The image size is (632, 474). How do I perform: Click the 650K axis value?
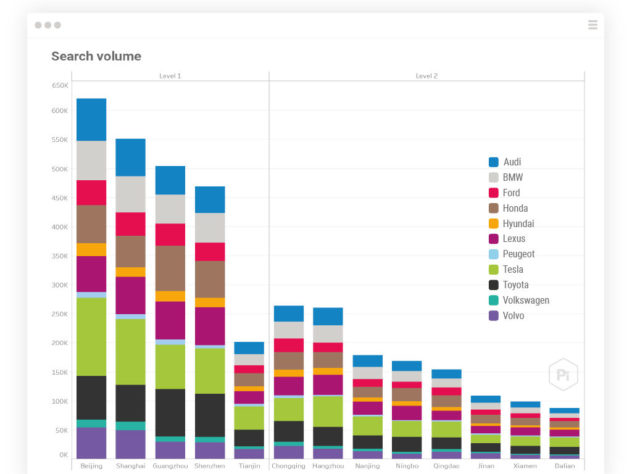point(60,85)
